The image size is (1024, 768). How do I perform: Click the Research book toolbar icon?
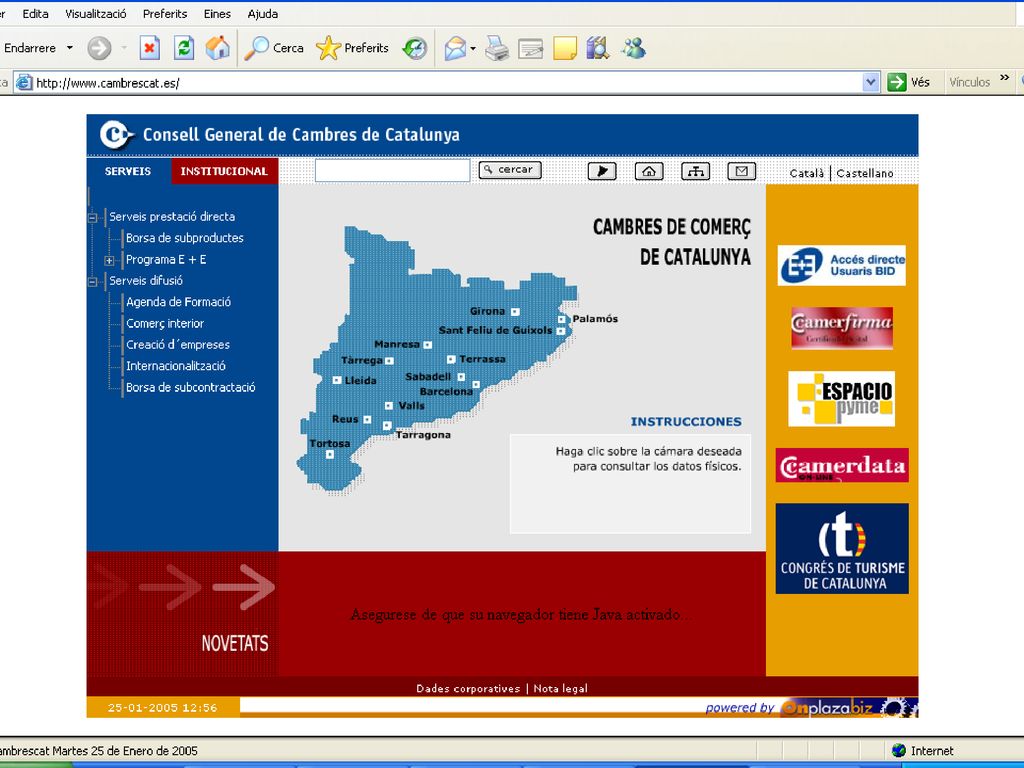598,48
